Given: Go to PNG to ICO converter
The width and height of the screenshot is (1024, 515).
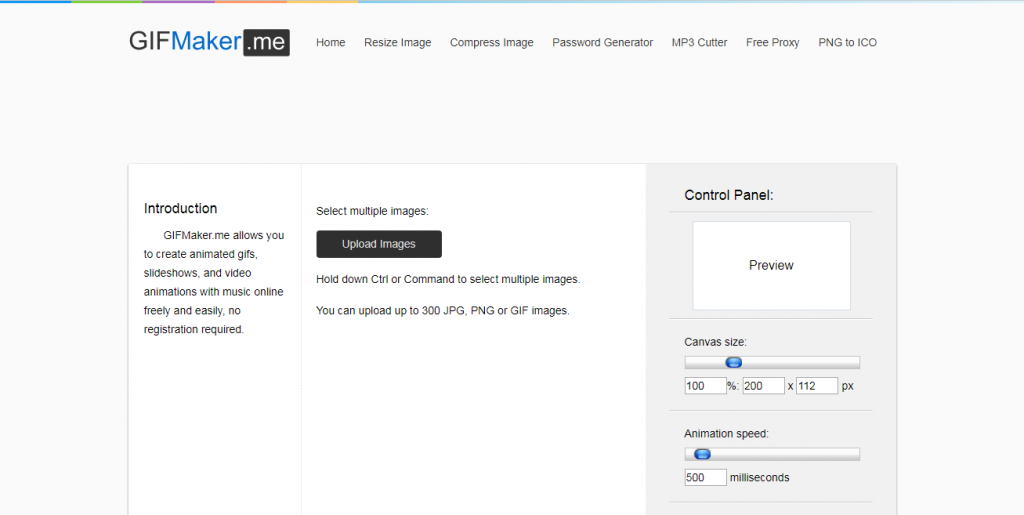Looking at the screenshot, I should pyautogui.click(x=848, y=42).
